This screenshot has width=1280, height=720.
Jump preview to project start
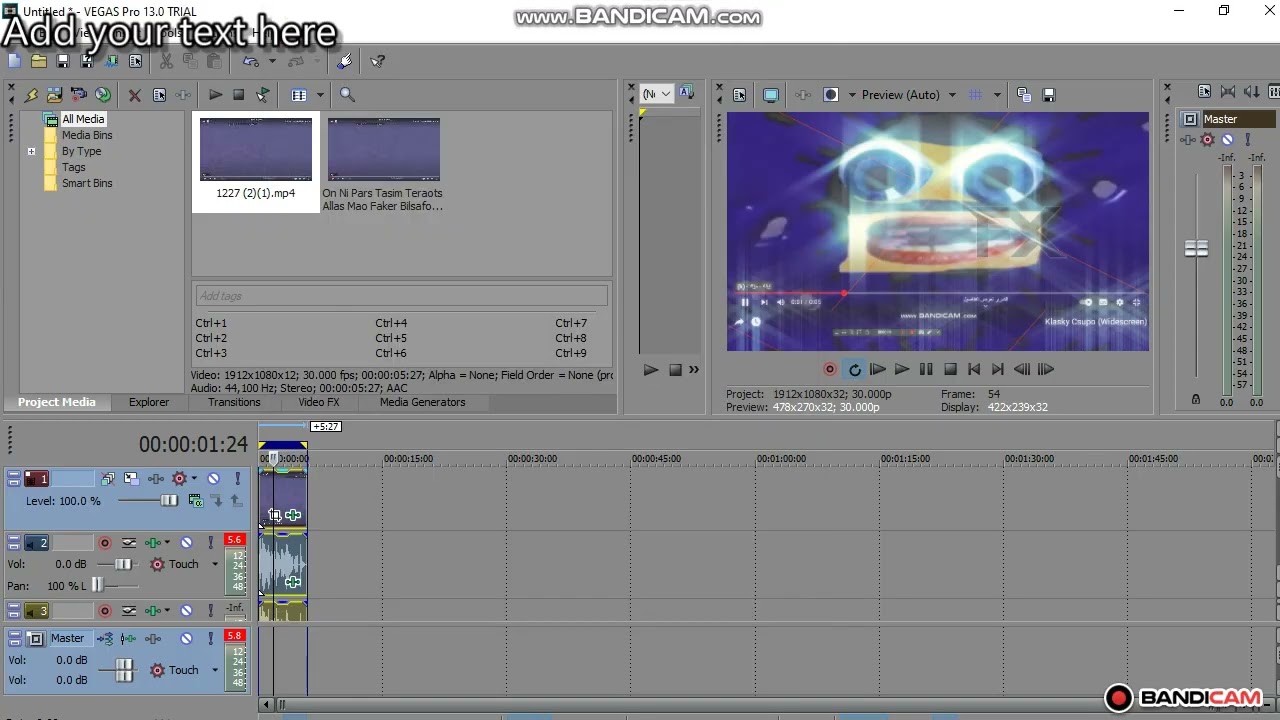974,370
